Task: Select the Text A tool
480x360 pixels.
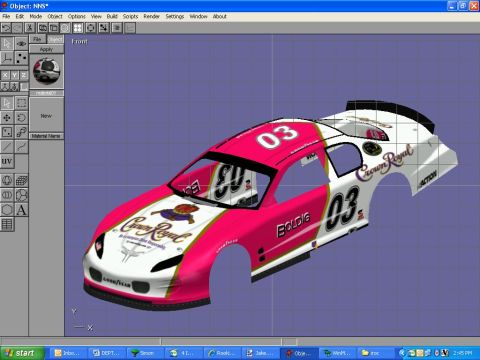Action: (x=21, y=210)
